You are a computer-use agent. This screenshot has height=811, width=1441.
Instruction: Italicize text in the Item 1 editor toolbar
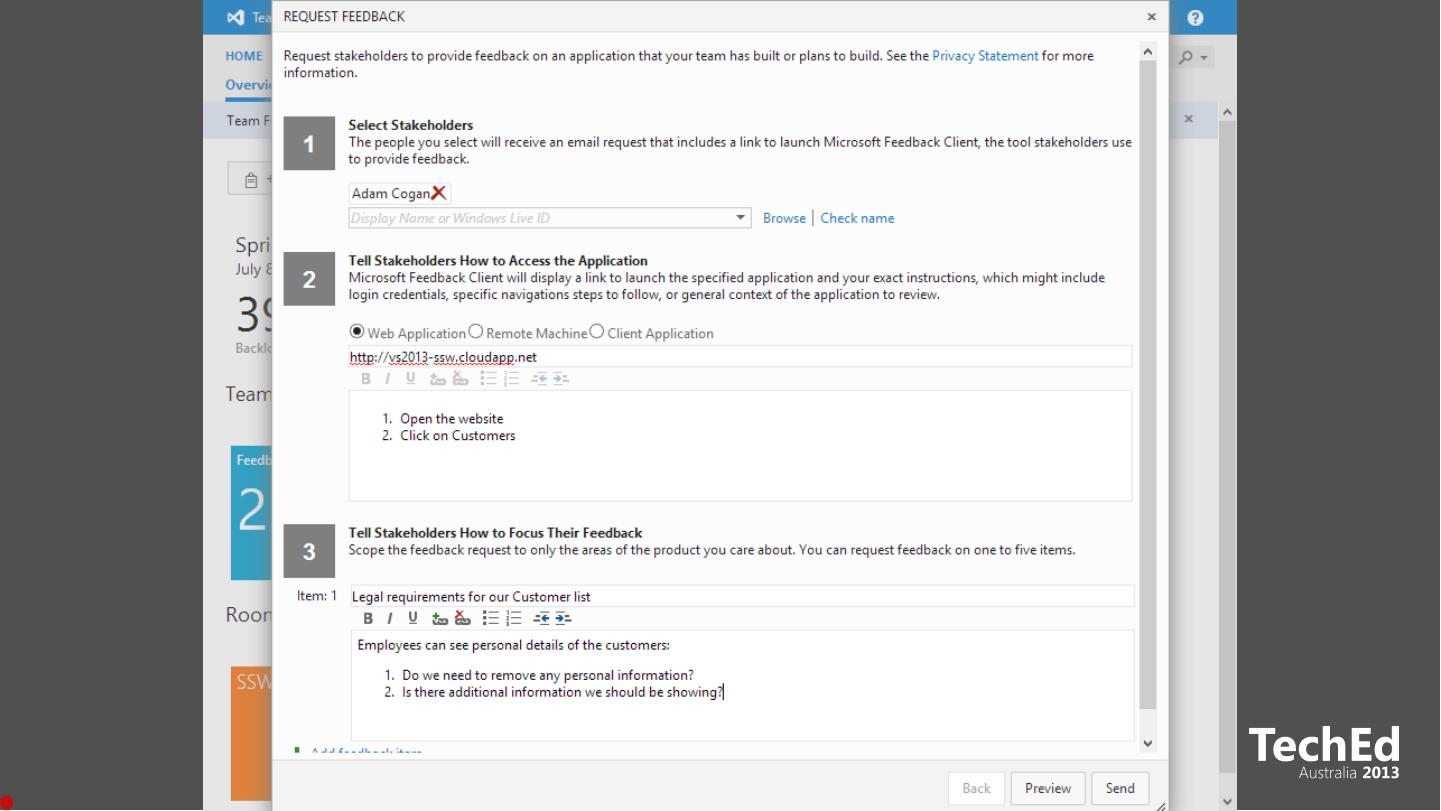coord(389,619)
